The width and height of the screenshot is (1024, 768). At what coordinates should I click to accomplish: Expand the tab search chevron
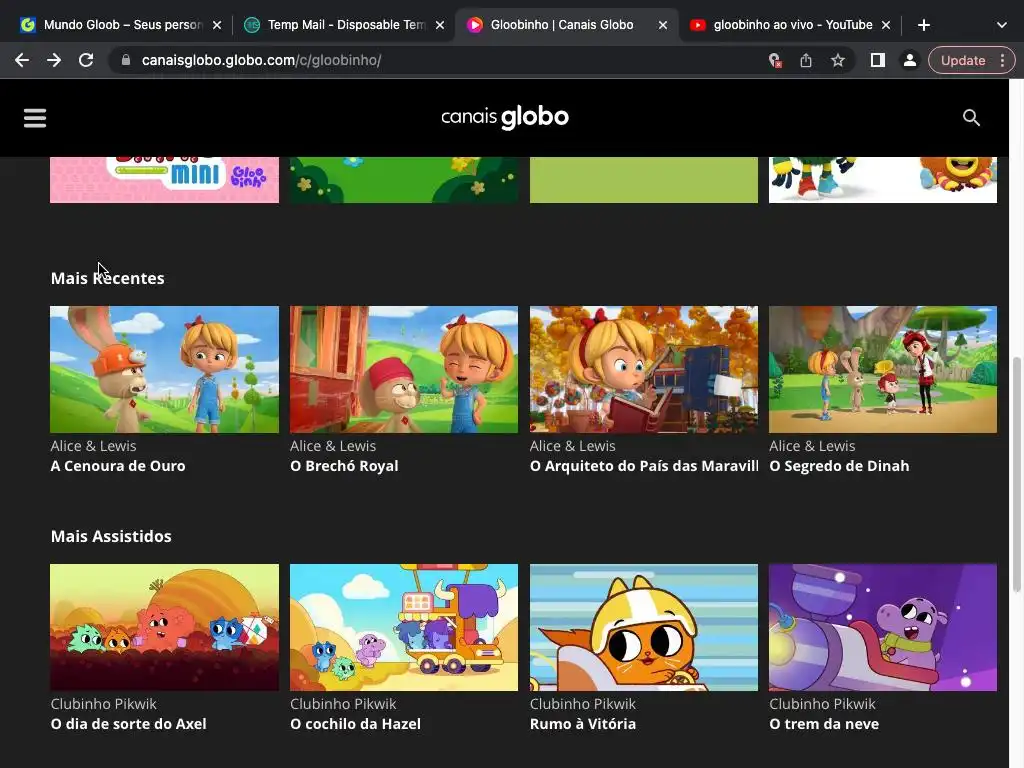coord(1001,25)
